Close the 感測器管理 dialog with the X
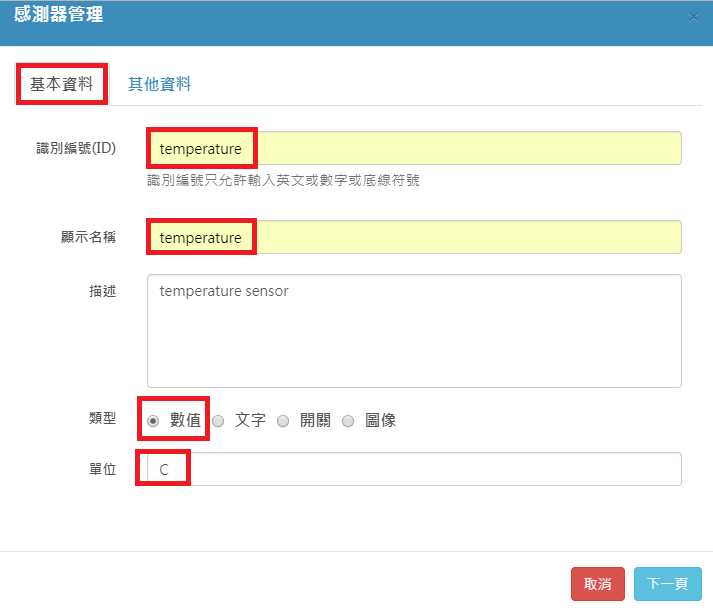713x613 pixels. tap(695, 17)
